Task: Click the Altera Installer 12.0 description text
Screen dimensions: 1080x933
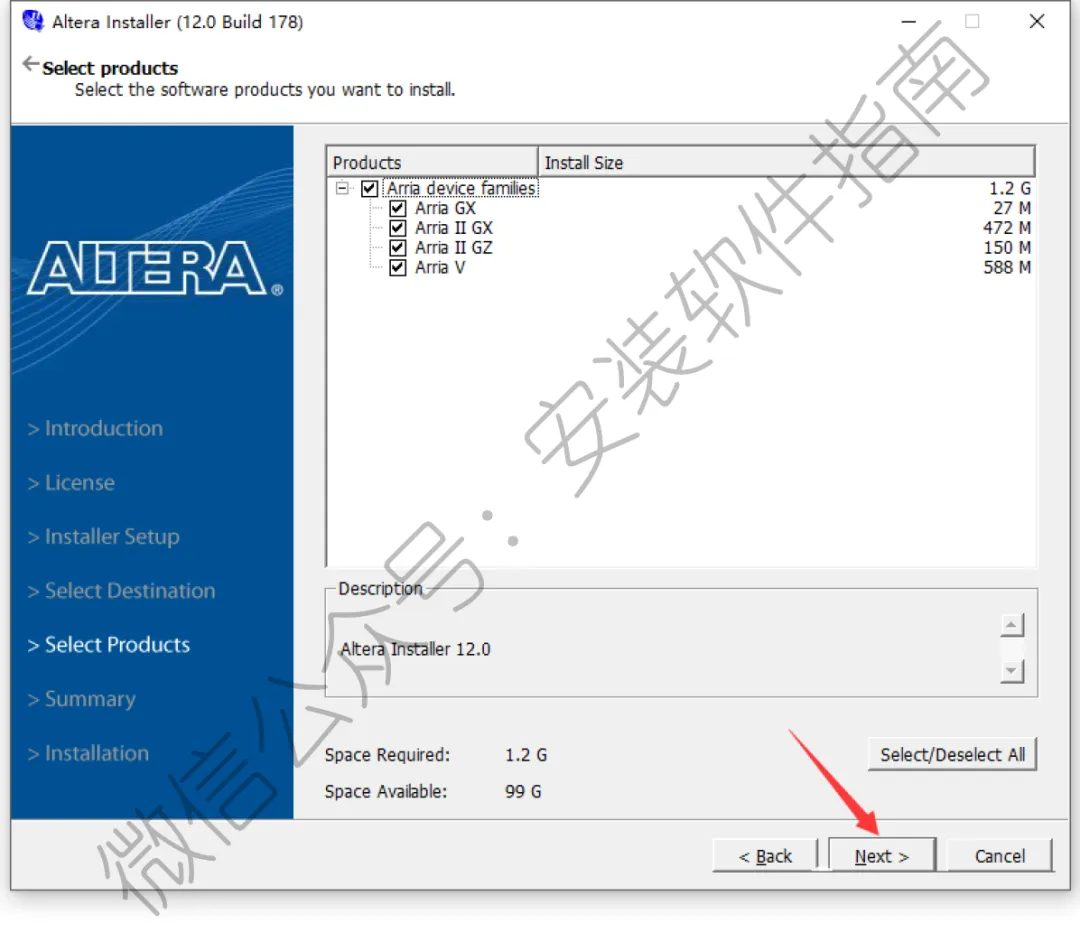Action: tap(415, 649)
